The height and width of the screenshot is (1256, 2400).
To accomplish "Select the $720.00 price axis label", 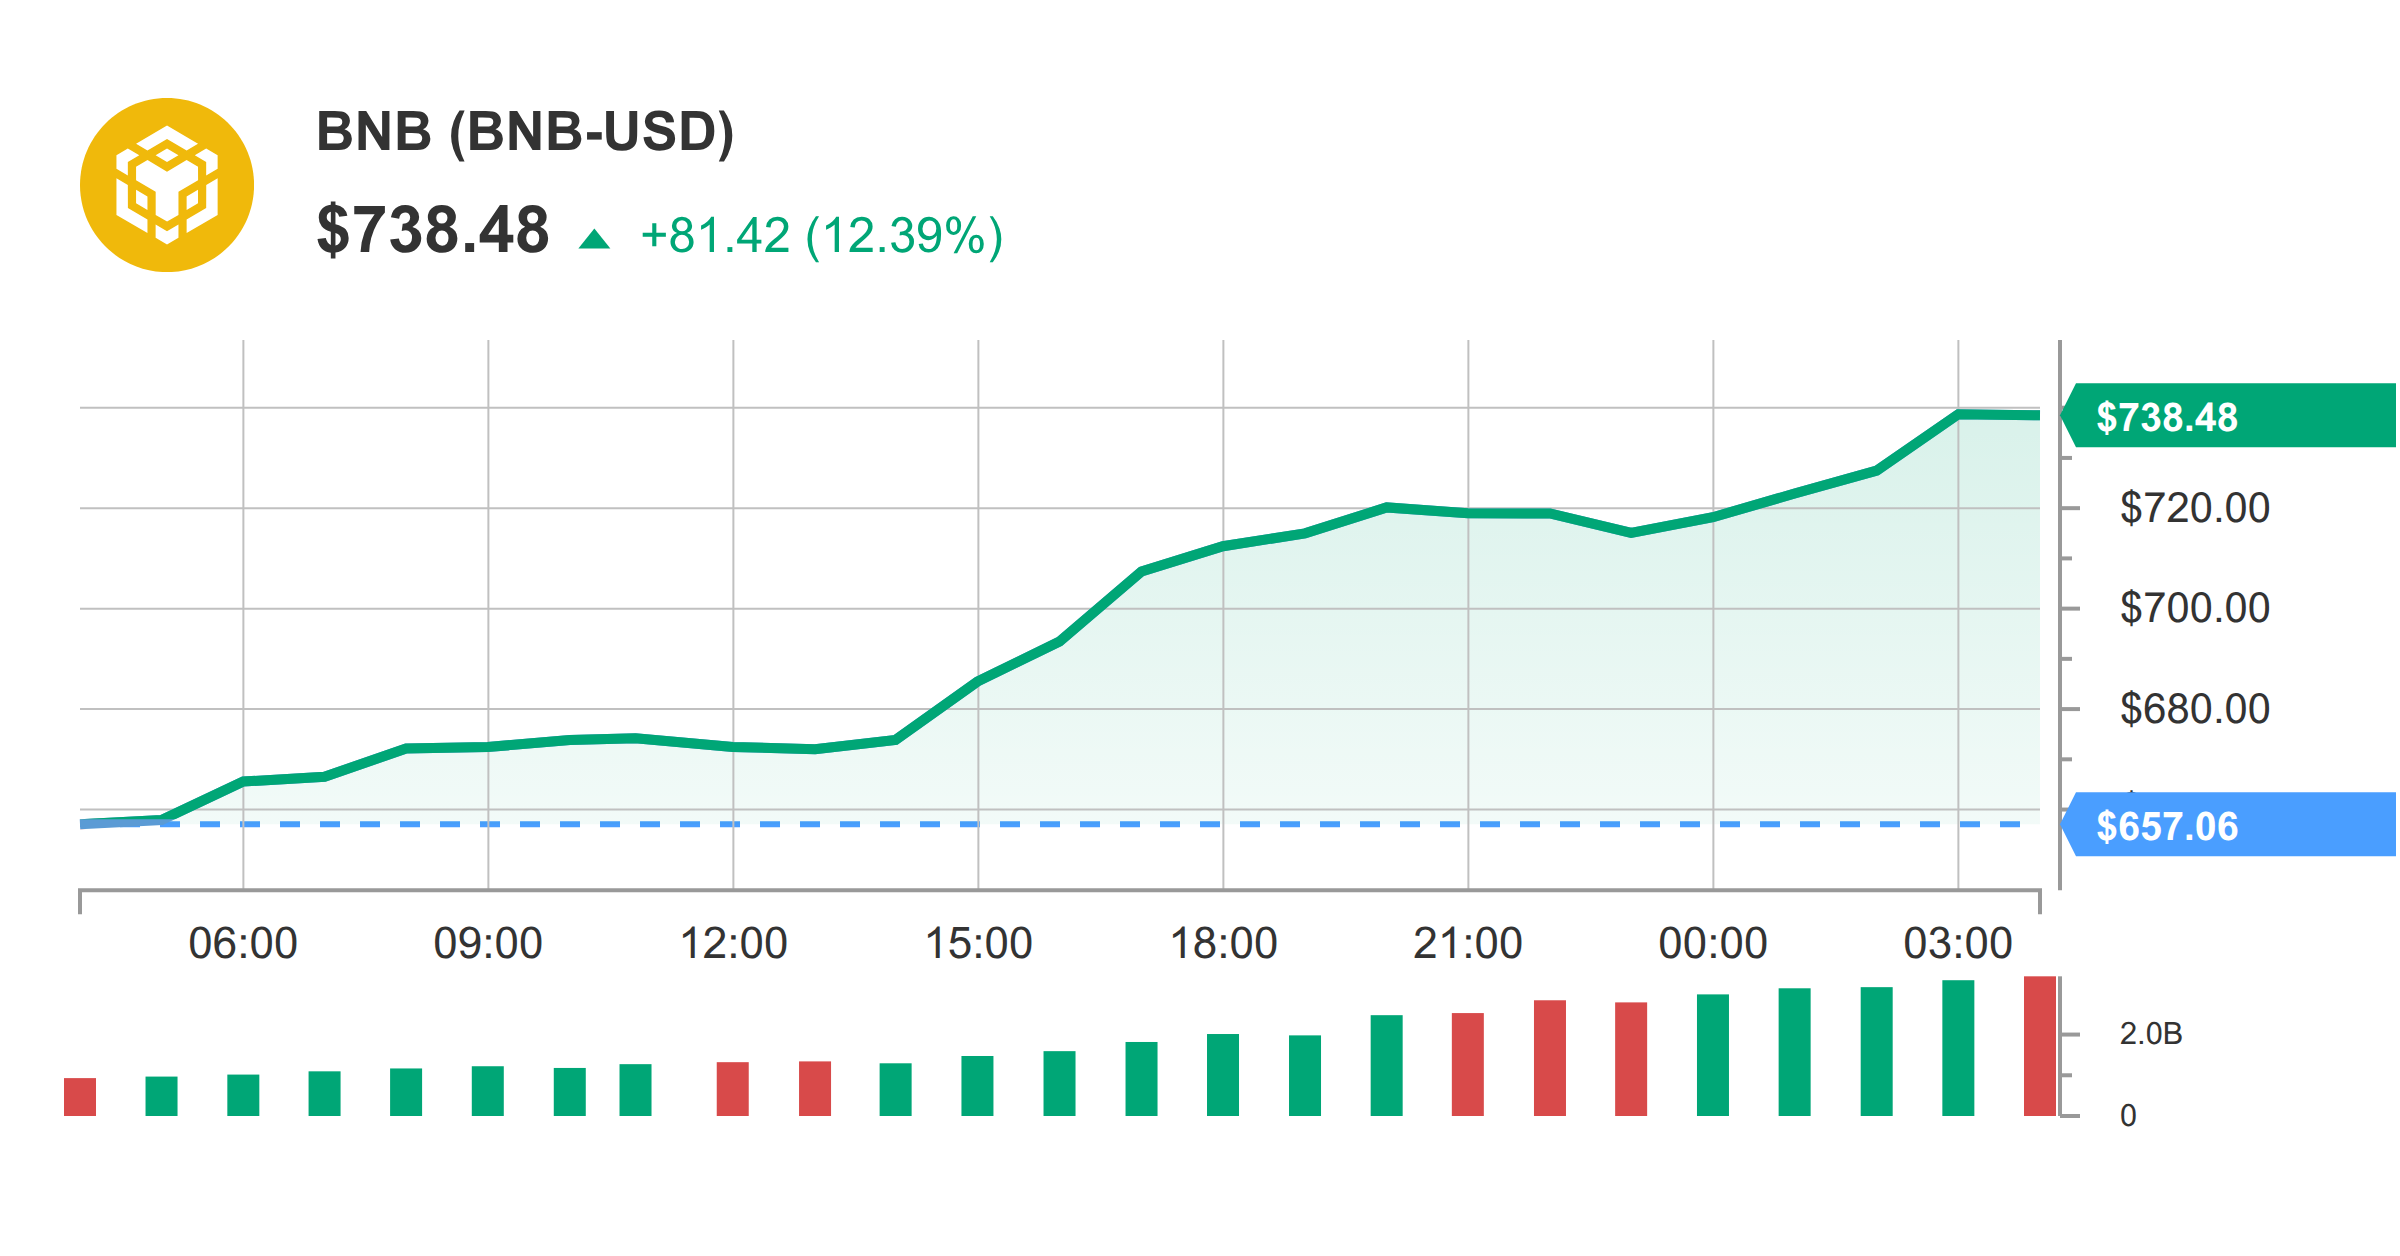I will tap(2195, 508).
